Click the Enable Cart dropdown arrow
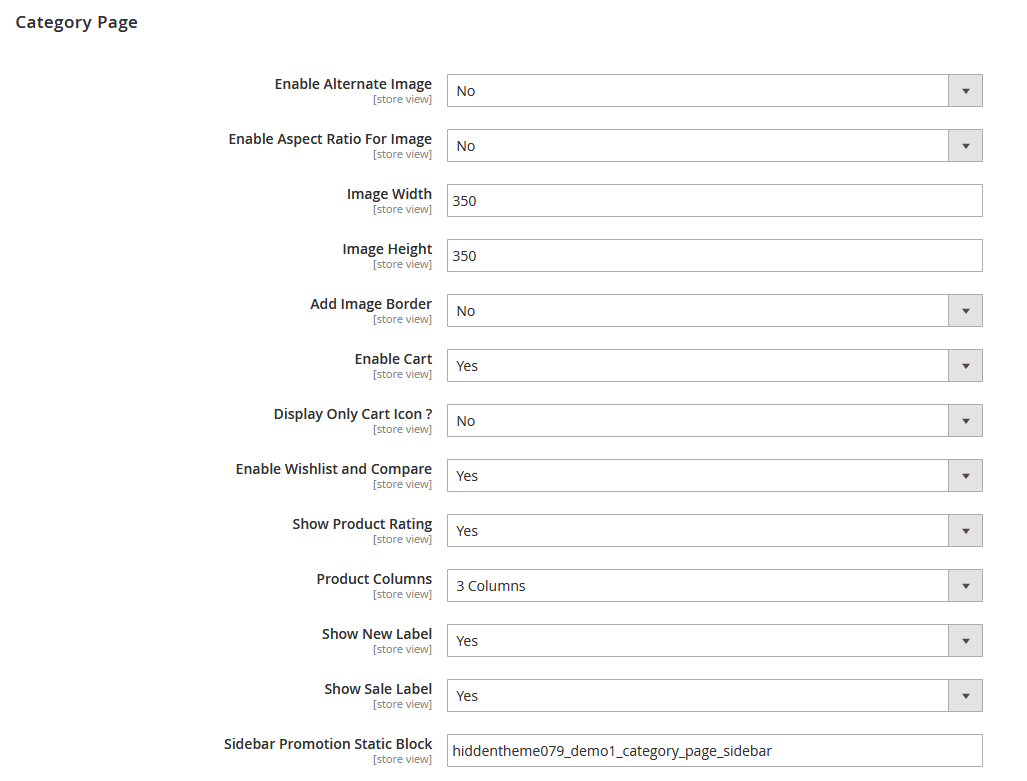 click(x=964, y=365)
